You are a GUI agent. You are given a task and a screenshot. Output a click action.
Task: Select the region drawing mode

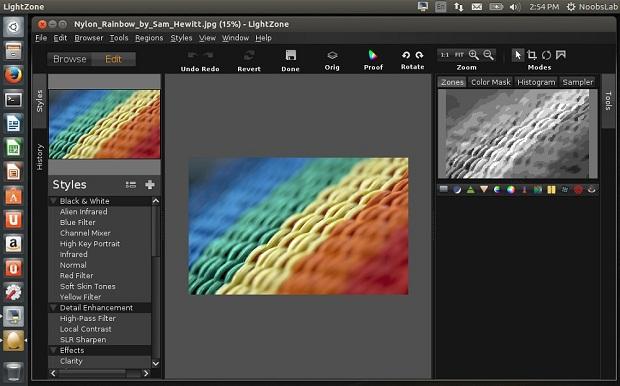pos(561,55)
